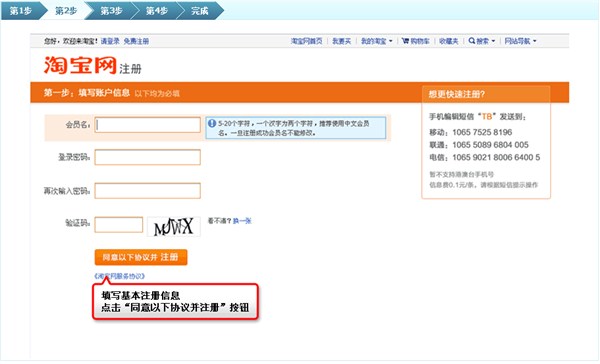Expand the 网站导航 dropdown

[x=520, y=41]
